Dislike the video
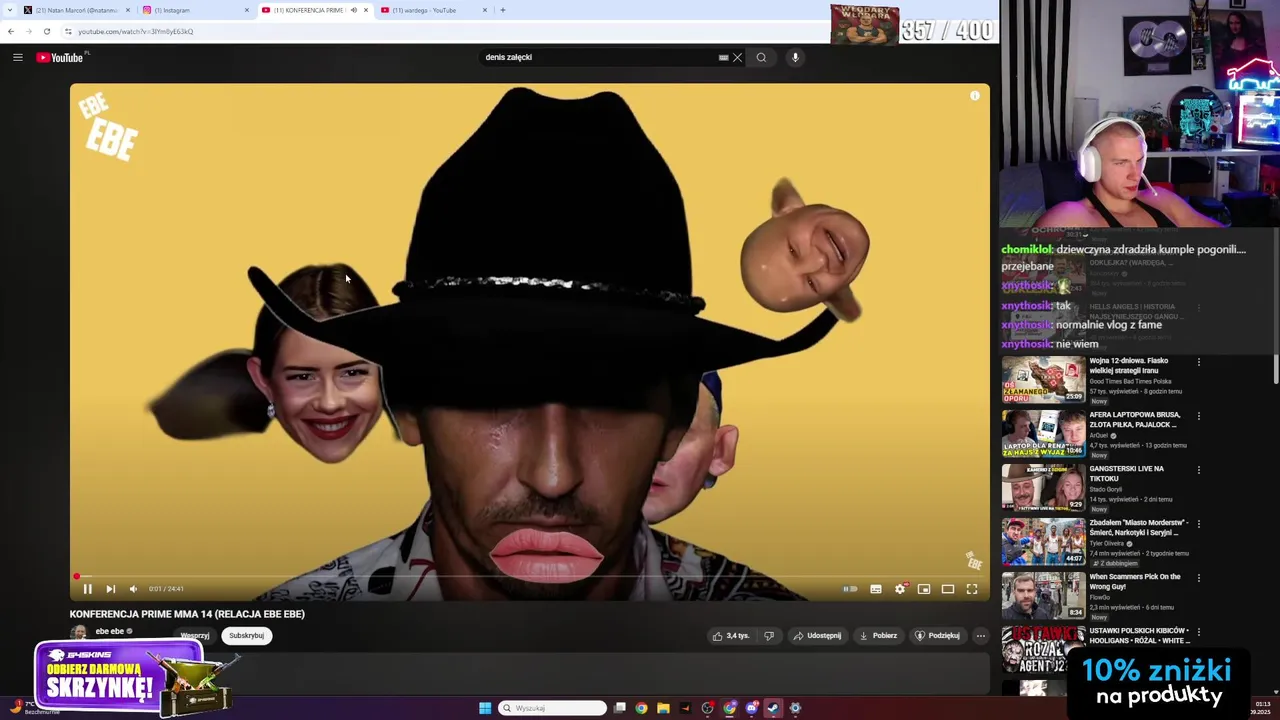Screen dimensions: 1280x720 [769, 635]
